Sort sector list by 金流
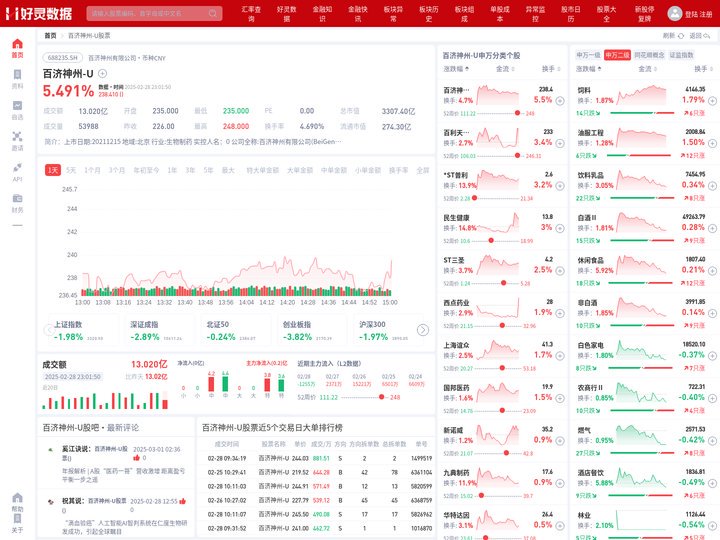Screen dimensions: 720x540 647,69
